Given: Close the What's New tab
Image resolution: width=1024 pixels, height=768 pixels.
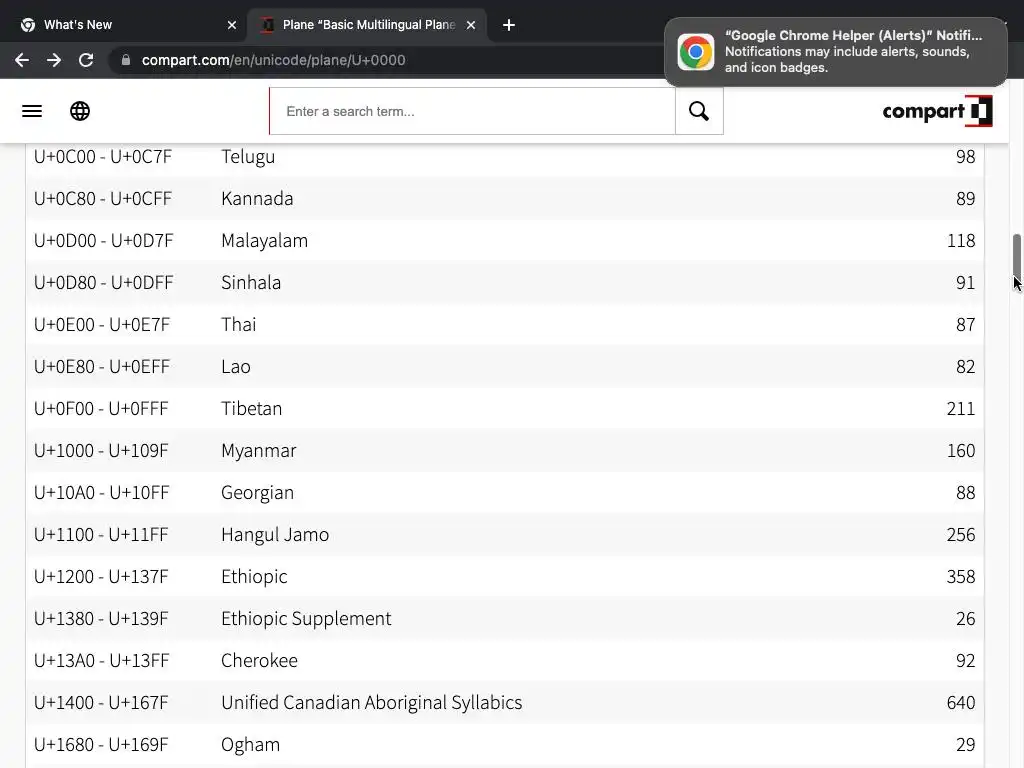Looking at the screenshot, I should (x=232, y=25).
